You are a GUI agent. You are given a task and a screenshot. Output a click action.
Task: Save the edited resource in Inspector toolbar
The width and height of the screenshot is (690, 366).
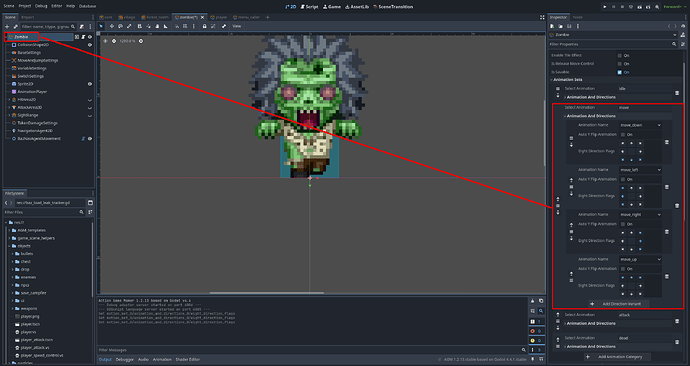(569, 26)
